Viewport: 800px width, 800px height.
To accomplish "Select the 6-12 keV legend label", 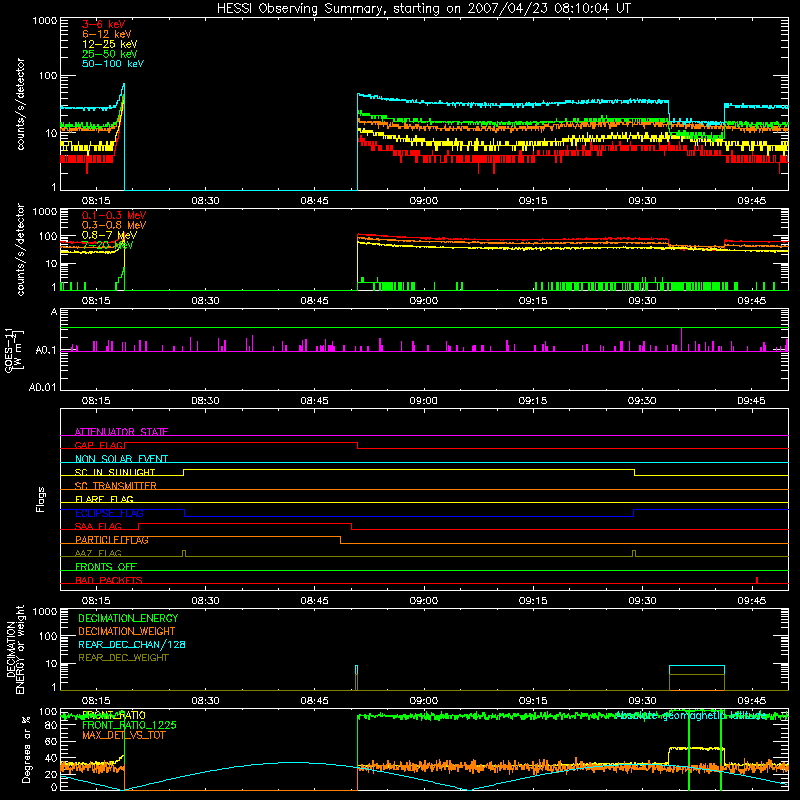I will (x=107, y=34).
